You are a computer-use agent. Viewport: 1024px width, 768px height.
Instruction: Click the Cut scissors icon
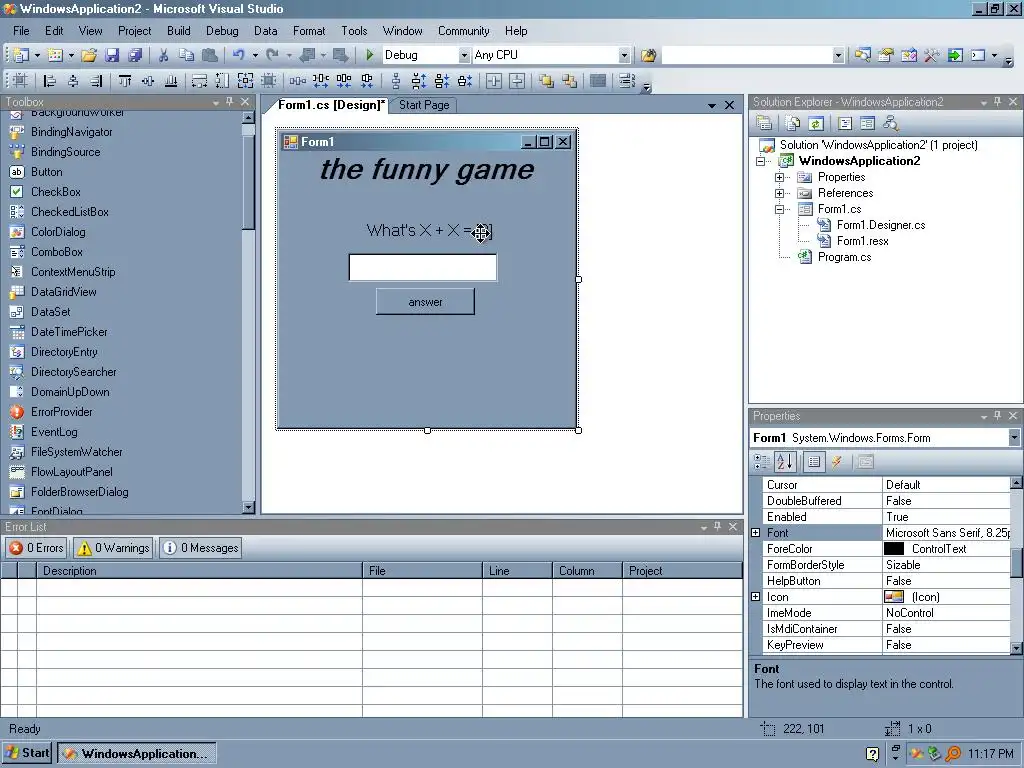[x=164, y=55]
